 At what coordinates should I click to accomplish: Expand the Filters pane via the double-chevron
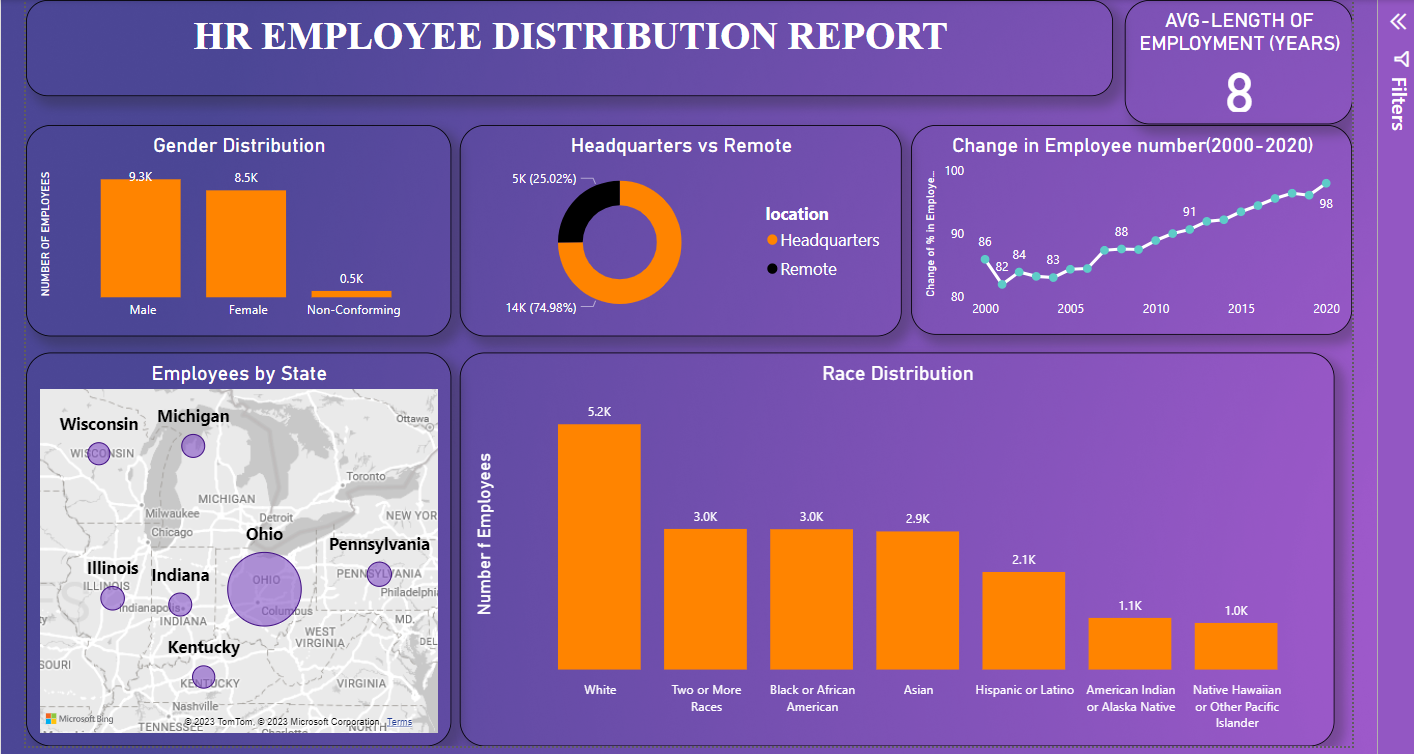pos(1397,22)
